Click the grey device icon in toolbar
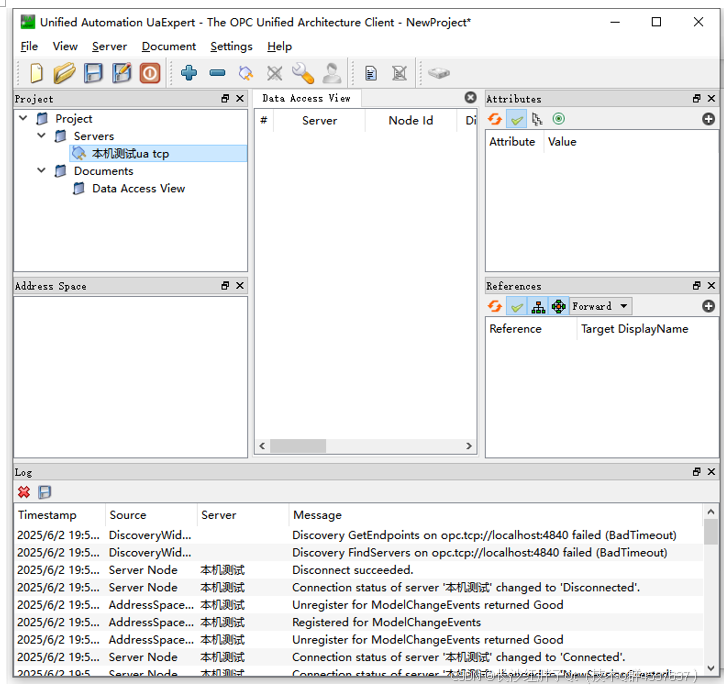 [439, 73]
